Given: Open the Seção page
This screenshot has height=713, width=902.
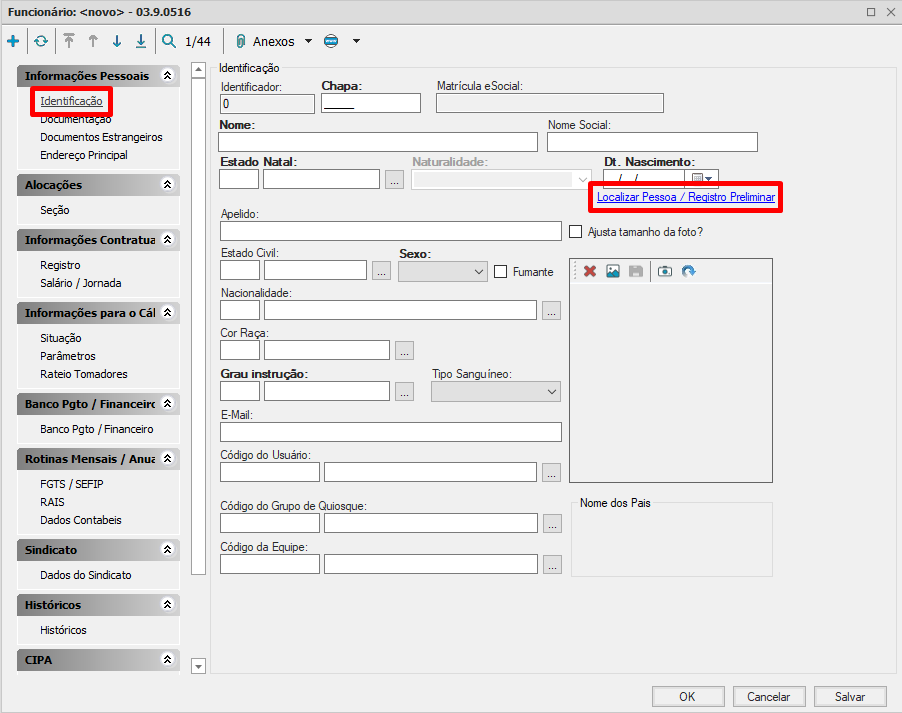Looking at the screenshot, I should coord(55,210).
